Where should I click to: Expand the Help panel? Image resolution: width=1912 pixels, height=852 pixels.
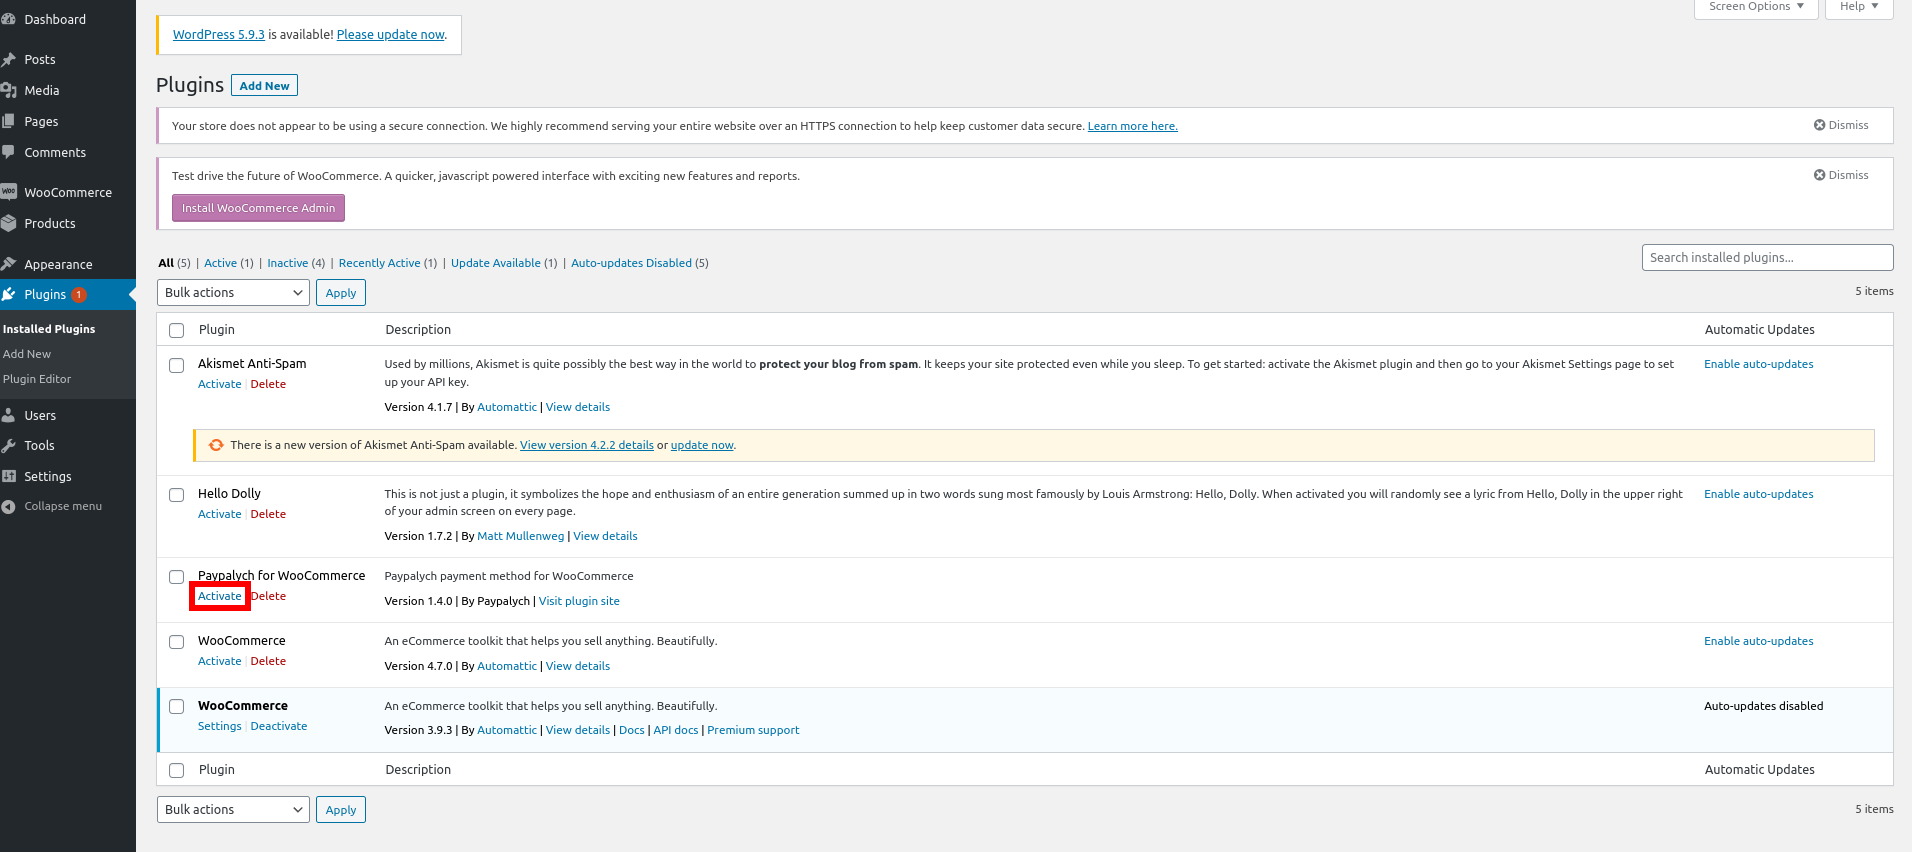point(1859,7)
